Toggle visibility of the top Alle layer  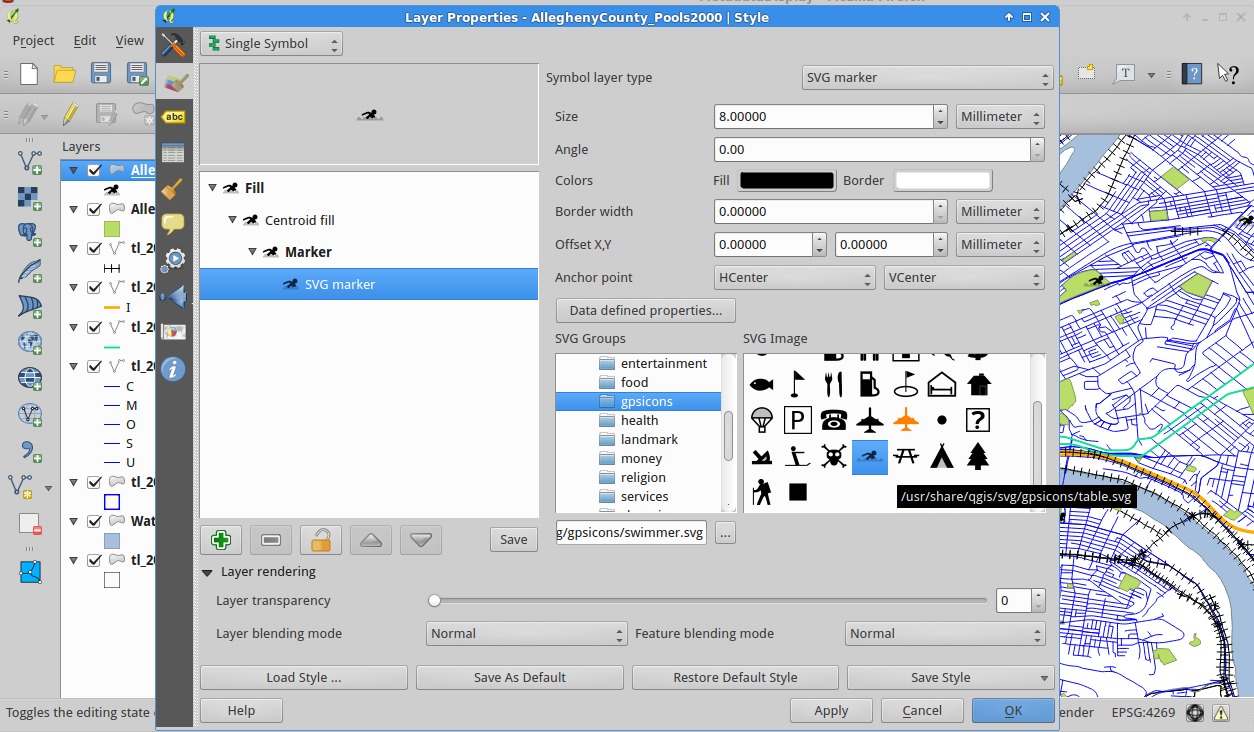pyautogui.click(x=94, y=170)
